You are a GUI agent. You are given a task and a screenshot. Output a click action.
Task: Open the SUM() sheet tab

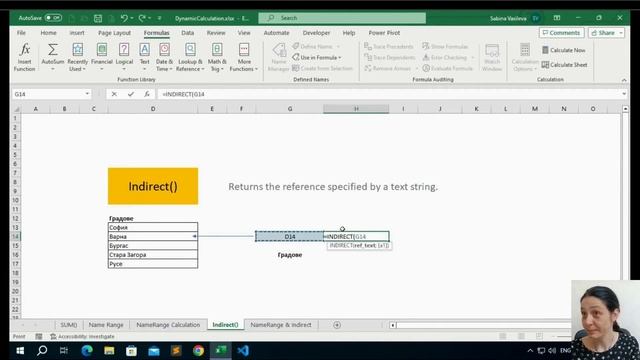(69, 325)
